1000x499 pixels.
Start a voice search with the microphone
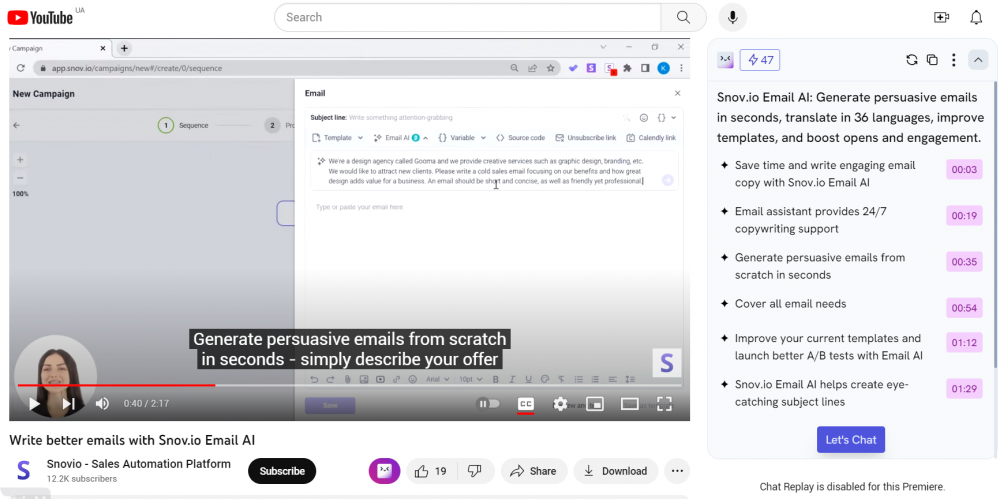(x=732, y=17)
